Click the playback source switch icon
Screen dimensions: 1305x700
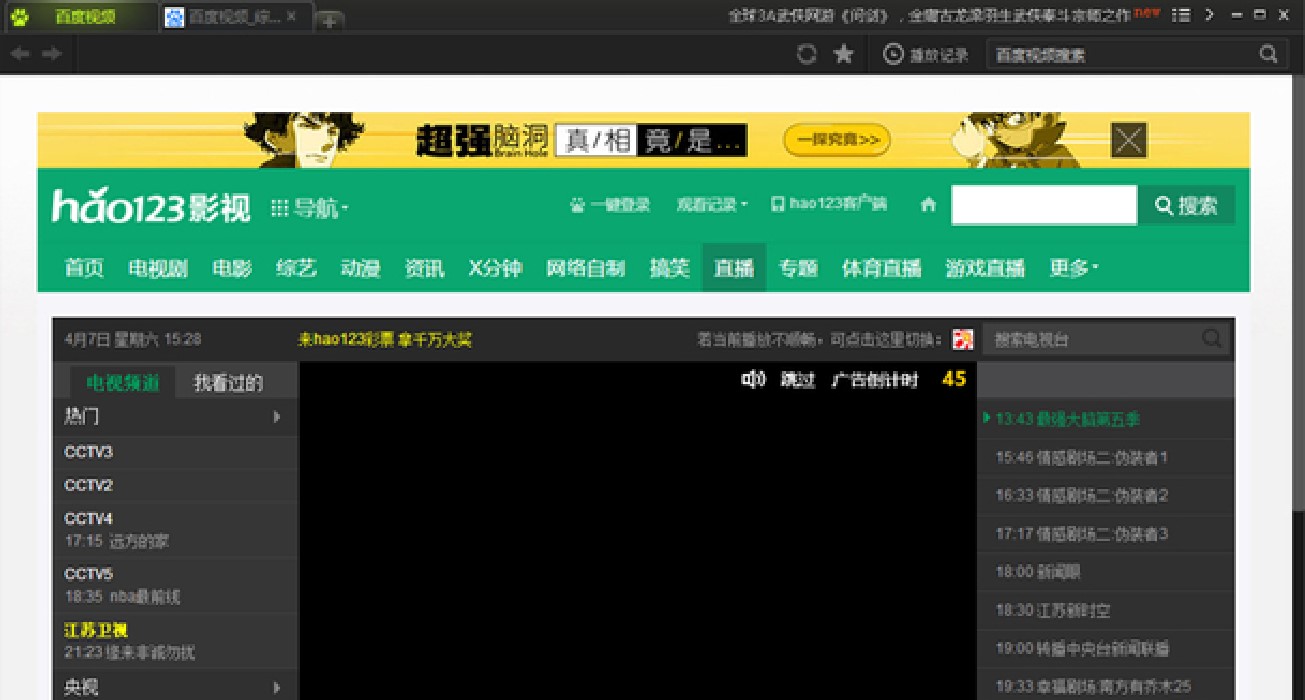click(962, 340)
